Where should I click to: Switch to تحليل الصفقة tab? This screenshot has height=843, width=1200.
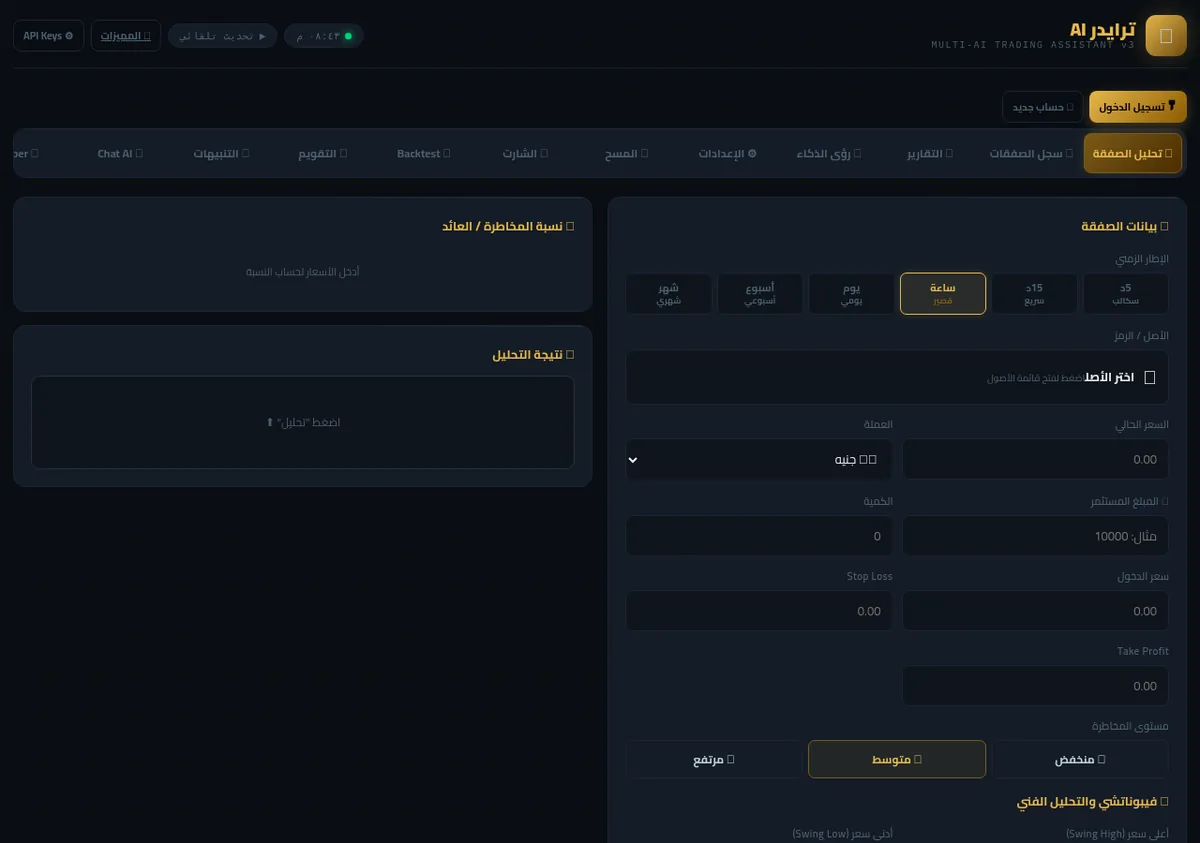(1133, 154)
